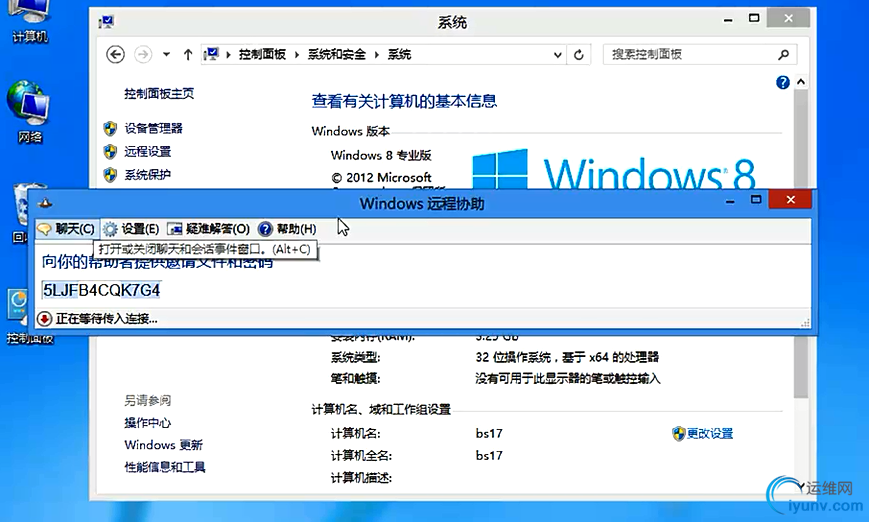The width and height of the screenshot is (869, 522).
Task: Click the shield icon beside 系统保护
Action: click(110, 175)
